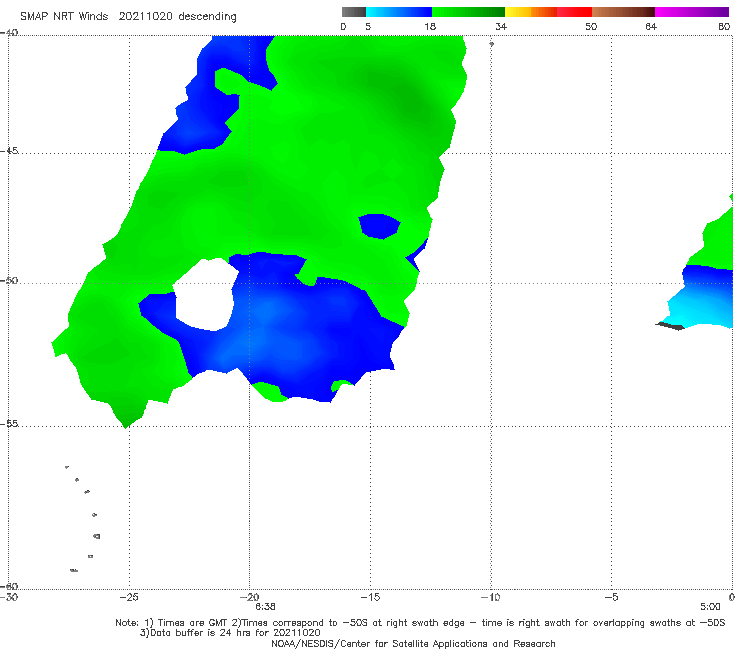Click the magenta-purple color bar segment
The image size is (740, 650).
(x=692, y=12)
